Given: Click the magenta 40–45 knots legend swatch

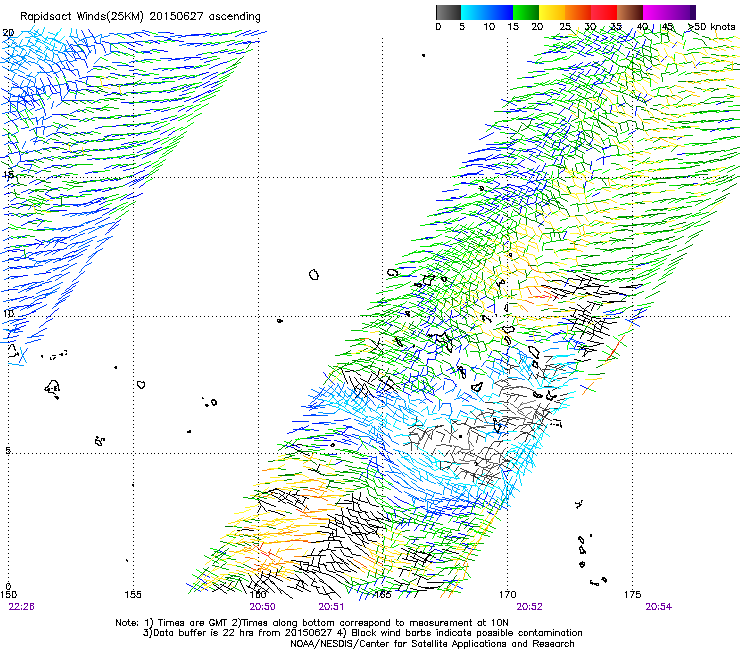Looking at the screenshot, I should 656,12.
